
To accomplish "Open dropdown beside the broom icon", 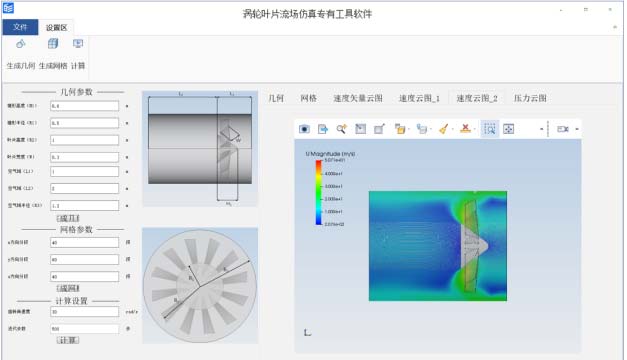I will 453,129.
